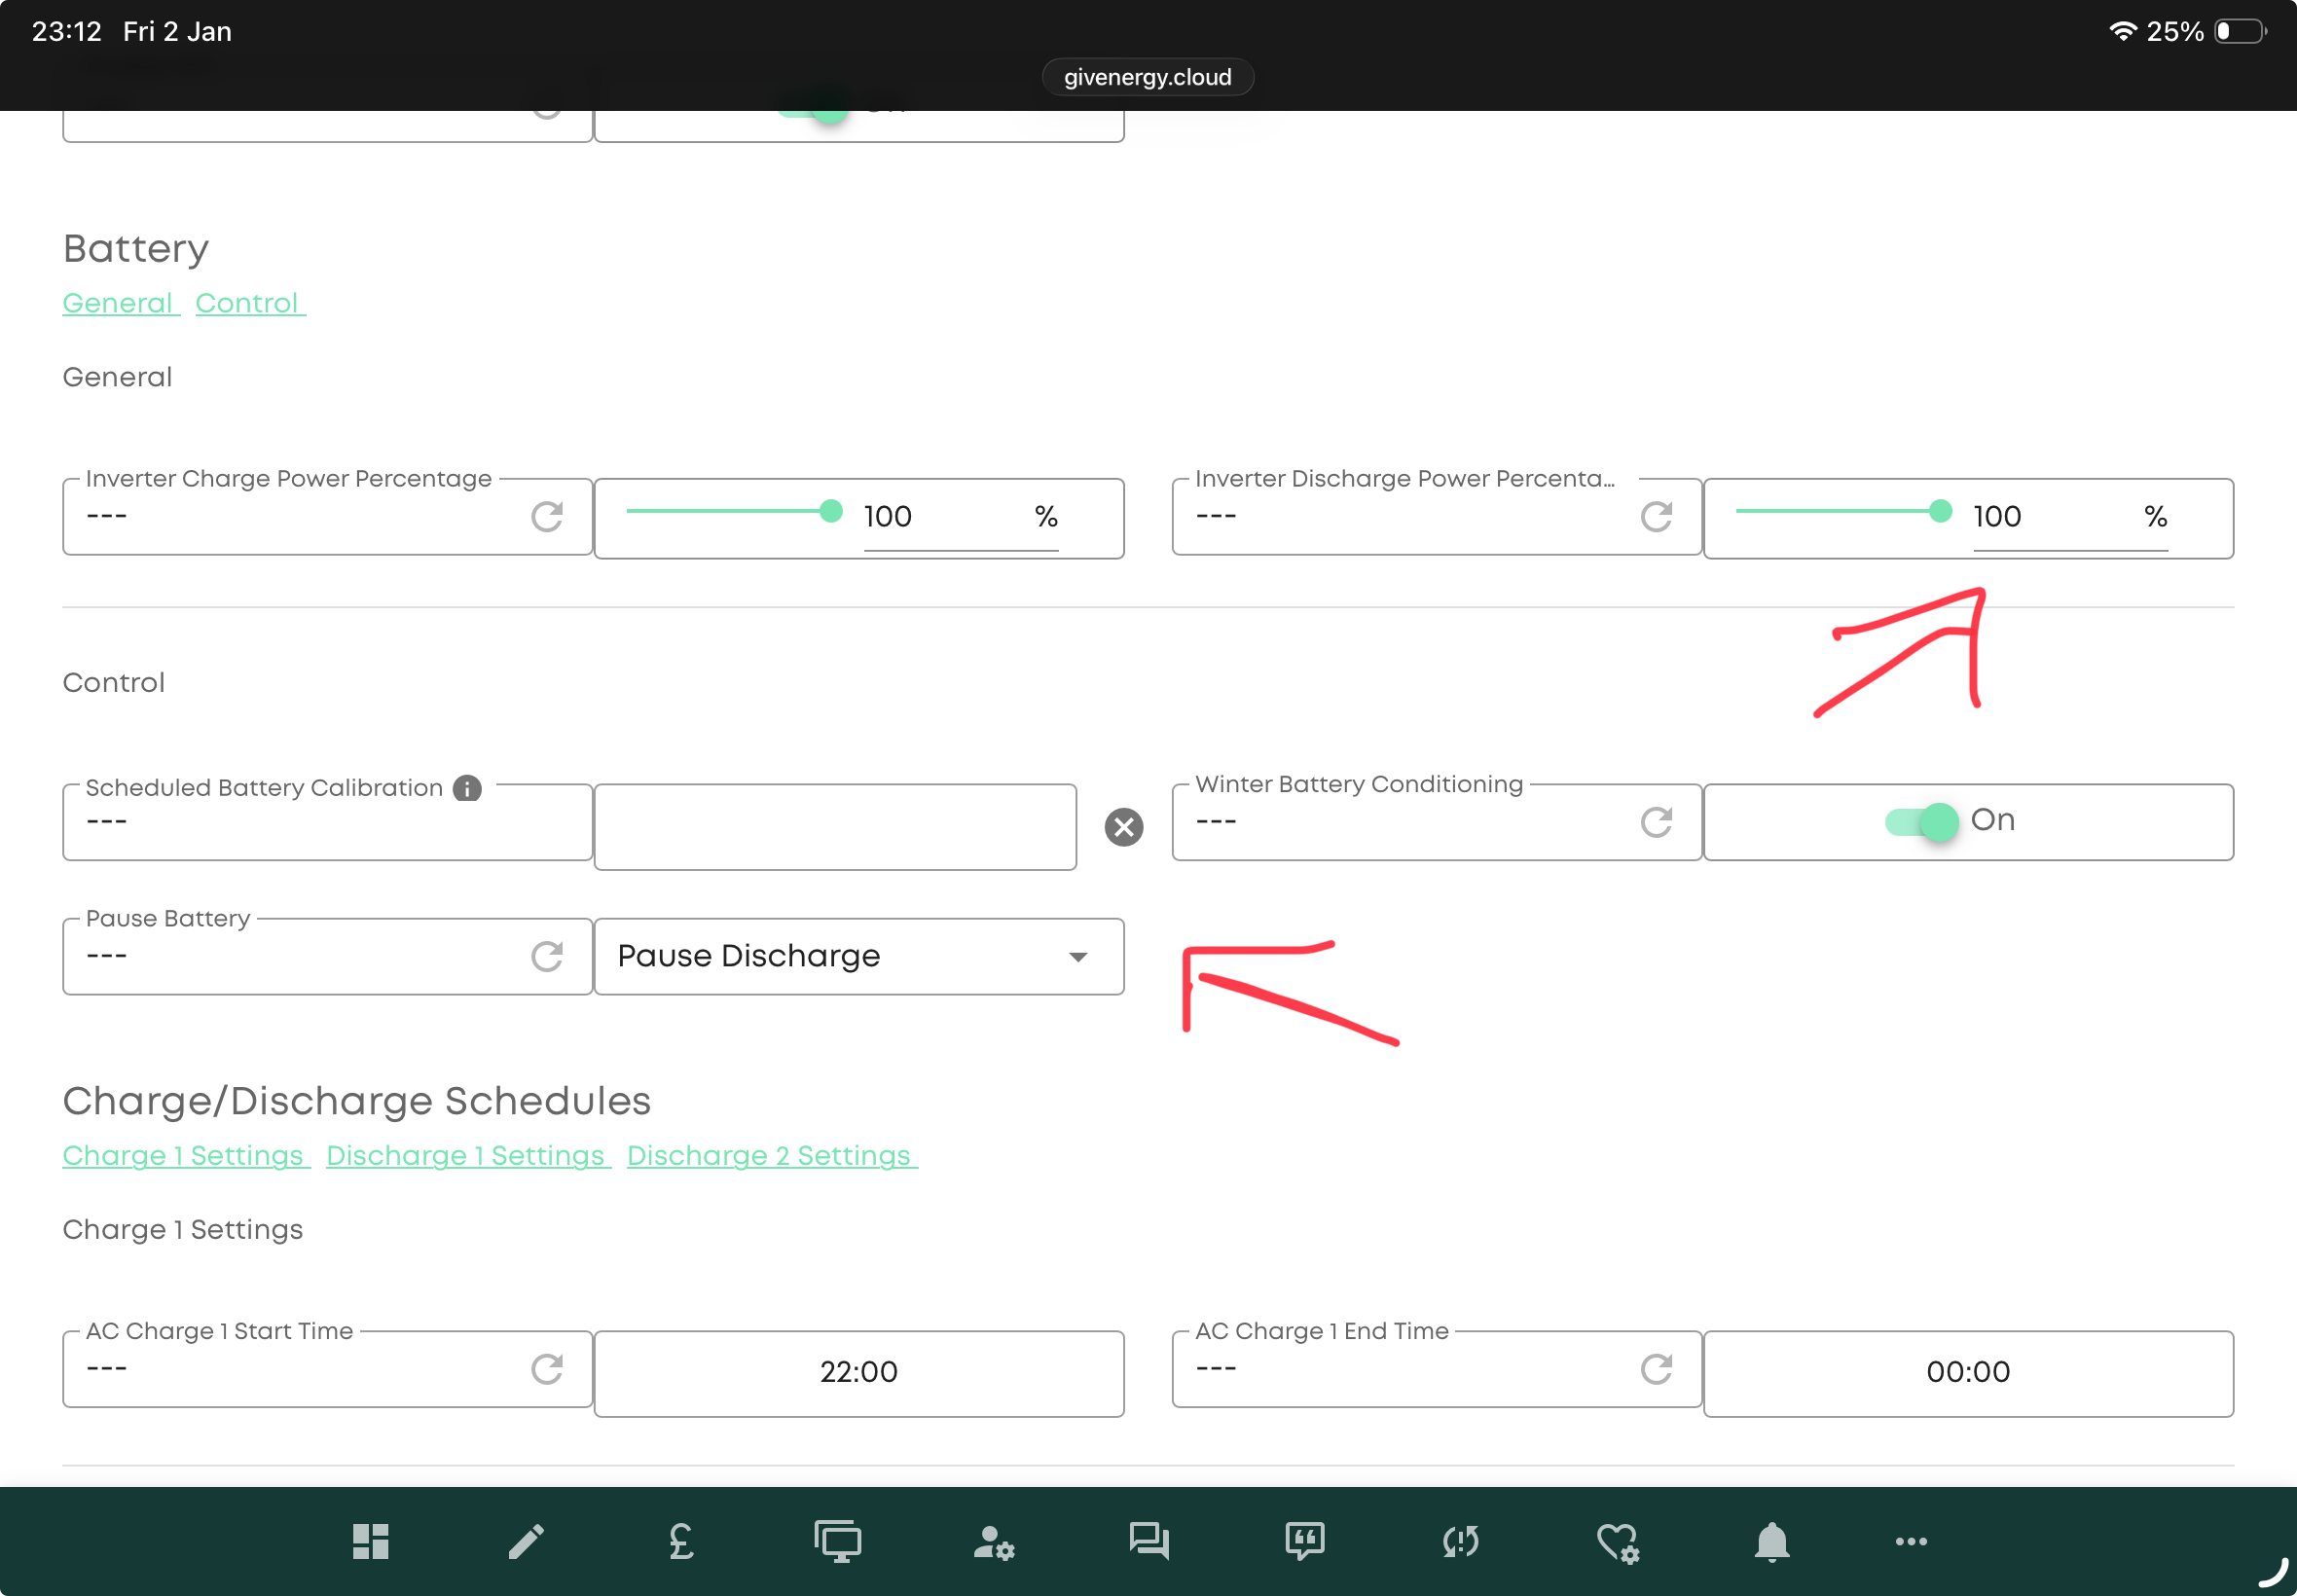Click the Inverter Discharge Power slider handle

coord(1940,511)
